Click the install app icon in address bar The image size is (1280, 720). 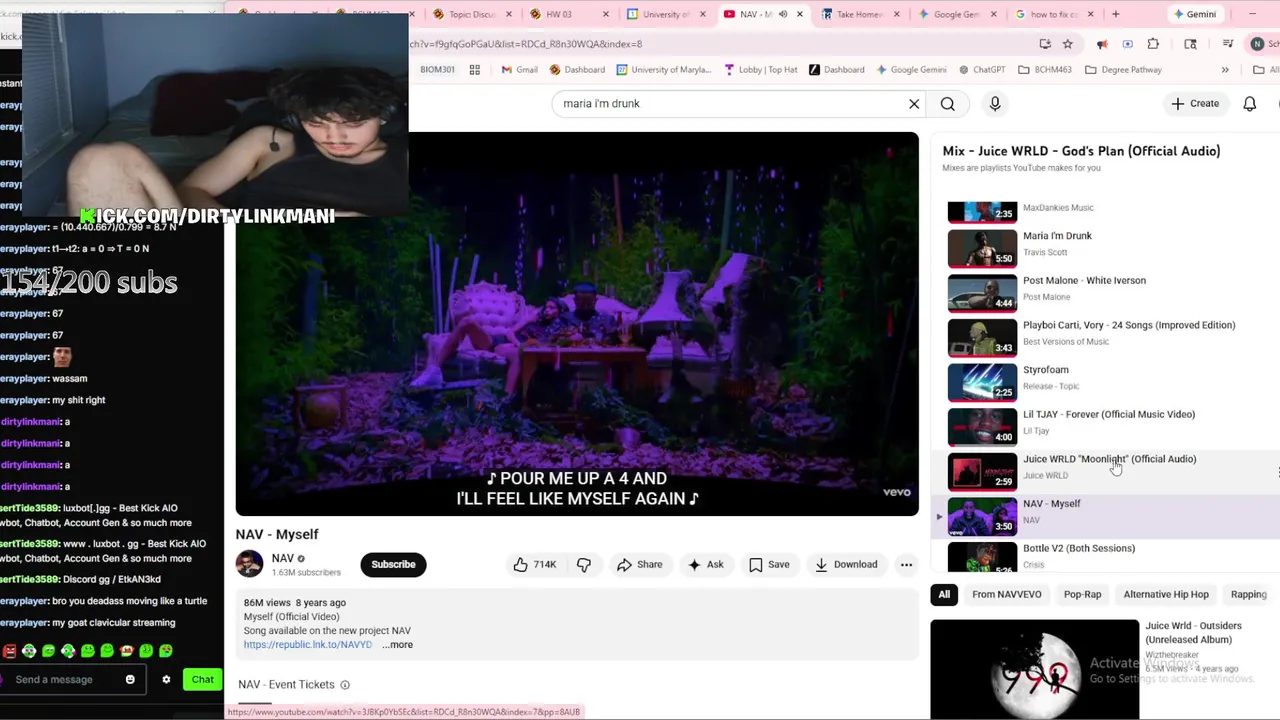click(1045, 44)
